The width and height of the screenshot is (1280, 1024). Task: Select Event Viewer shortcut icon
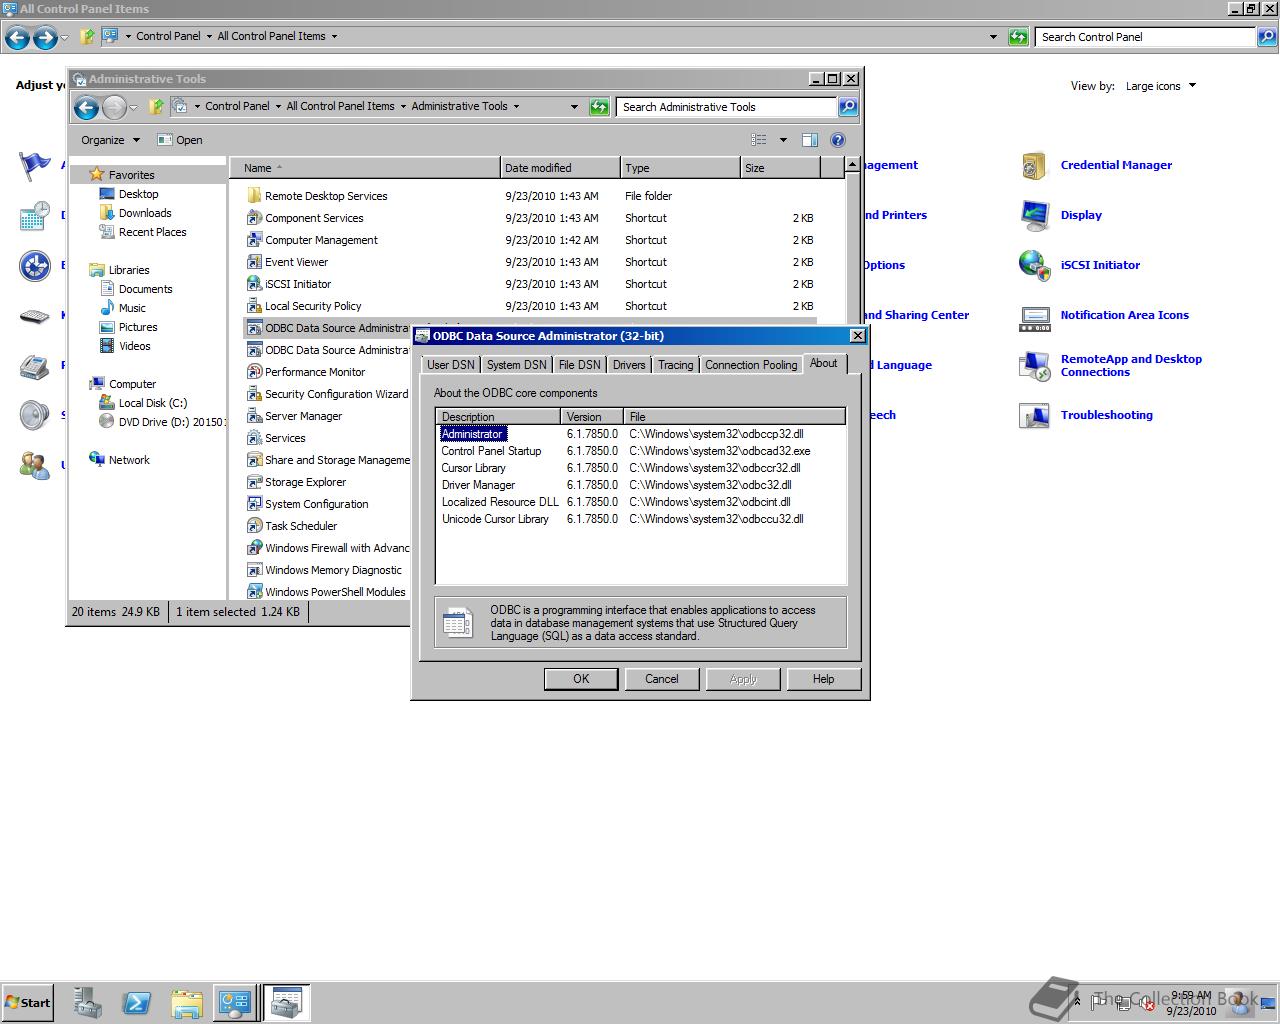pyautogui.click(x=254, y=262)
